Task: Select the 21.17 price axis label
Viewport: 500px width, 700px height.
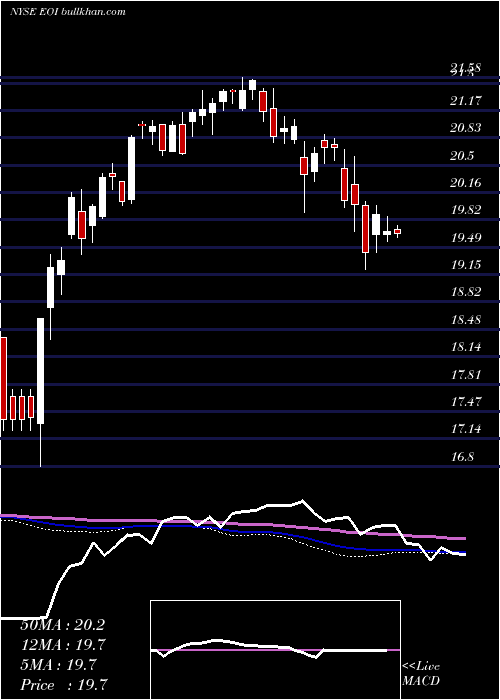Action: [466, 101]
